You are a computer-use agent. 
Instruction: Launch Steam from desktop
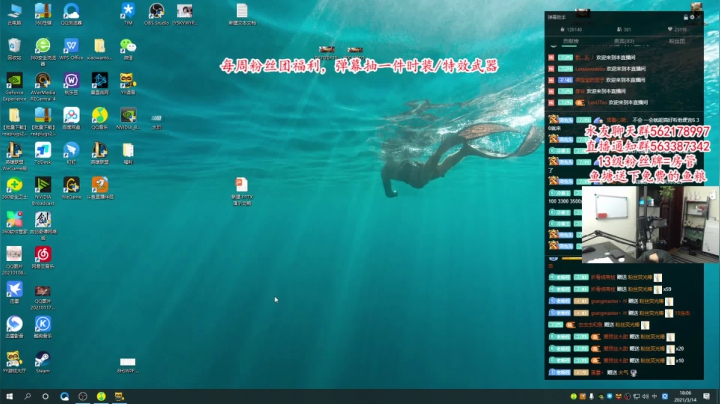[43, 362]
